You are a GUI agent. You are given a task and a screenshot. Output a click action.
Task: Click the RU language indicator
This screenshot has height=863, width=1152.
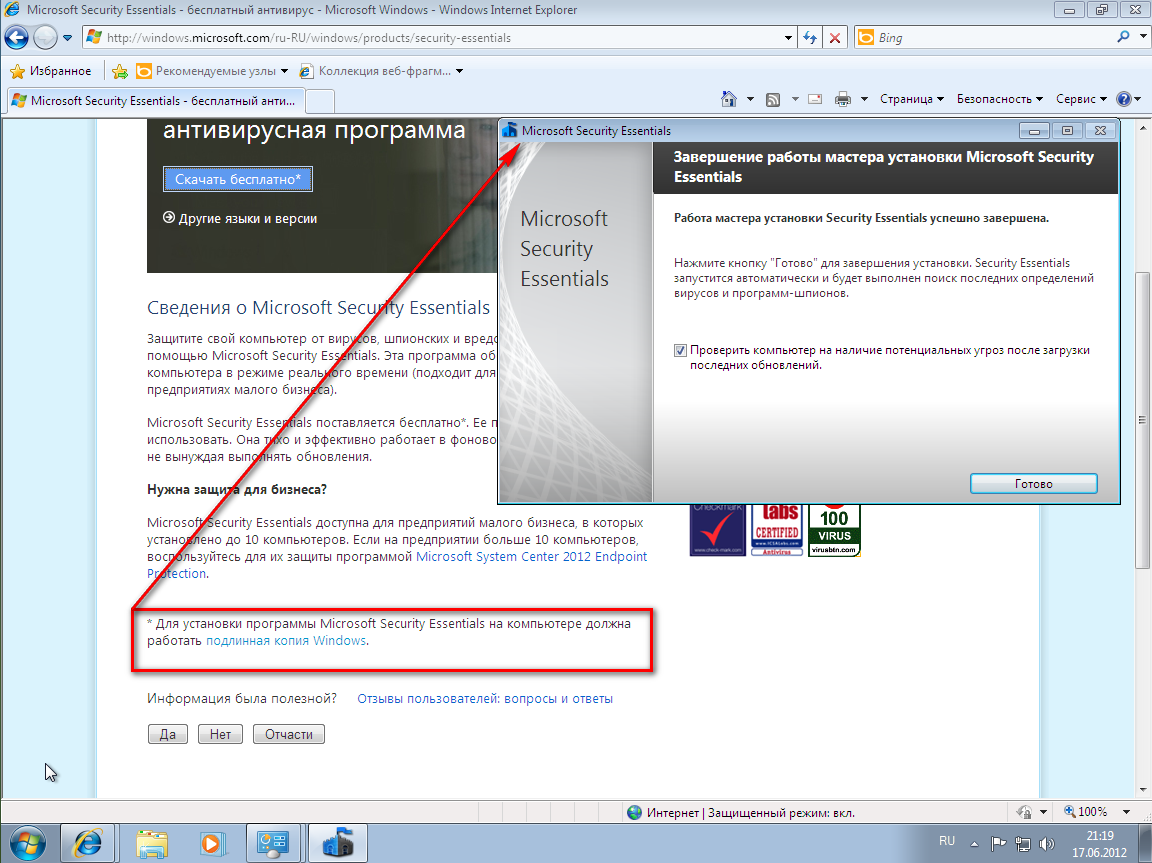tap(947, 841)
